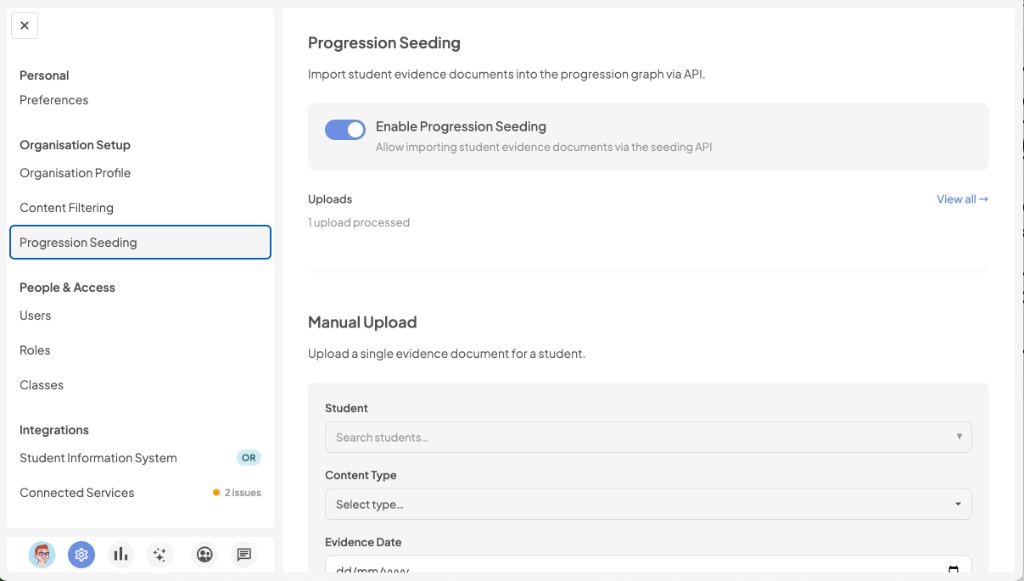
Task: Click the sparkles AI assistant icon
Action: point(159,554)
